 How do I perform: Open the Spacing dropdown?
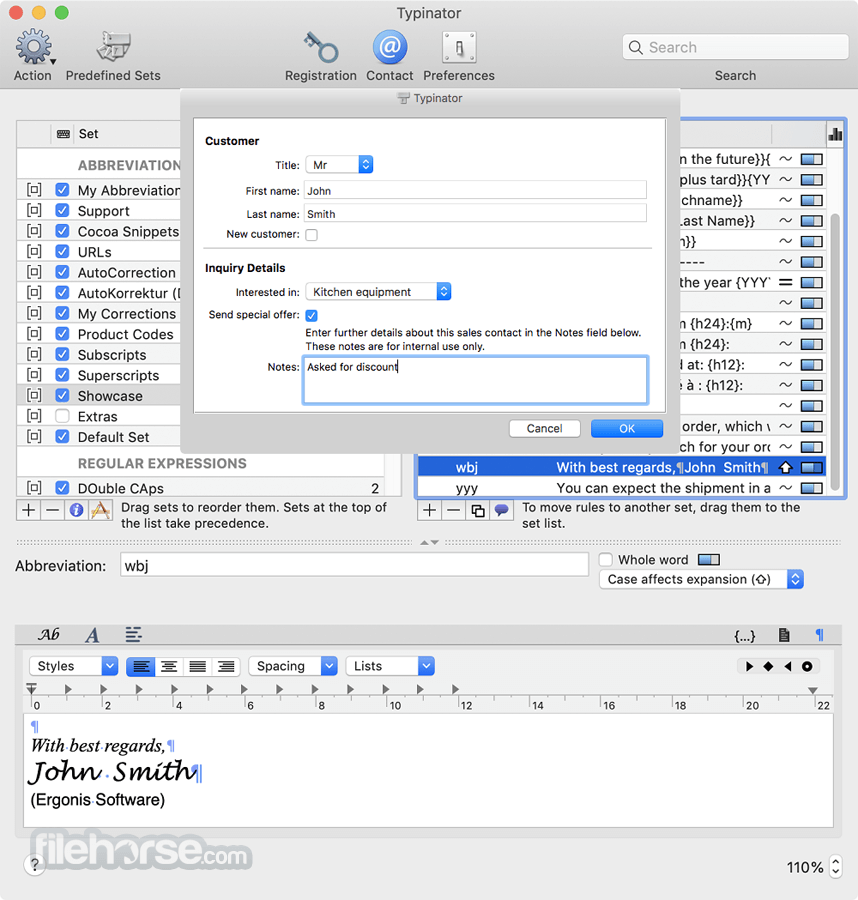(293, 666)
